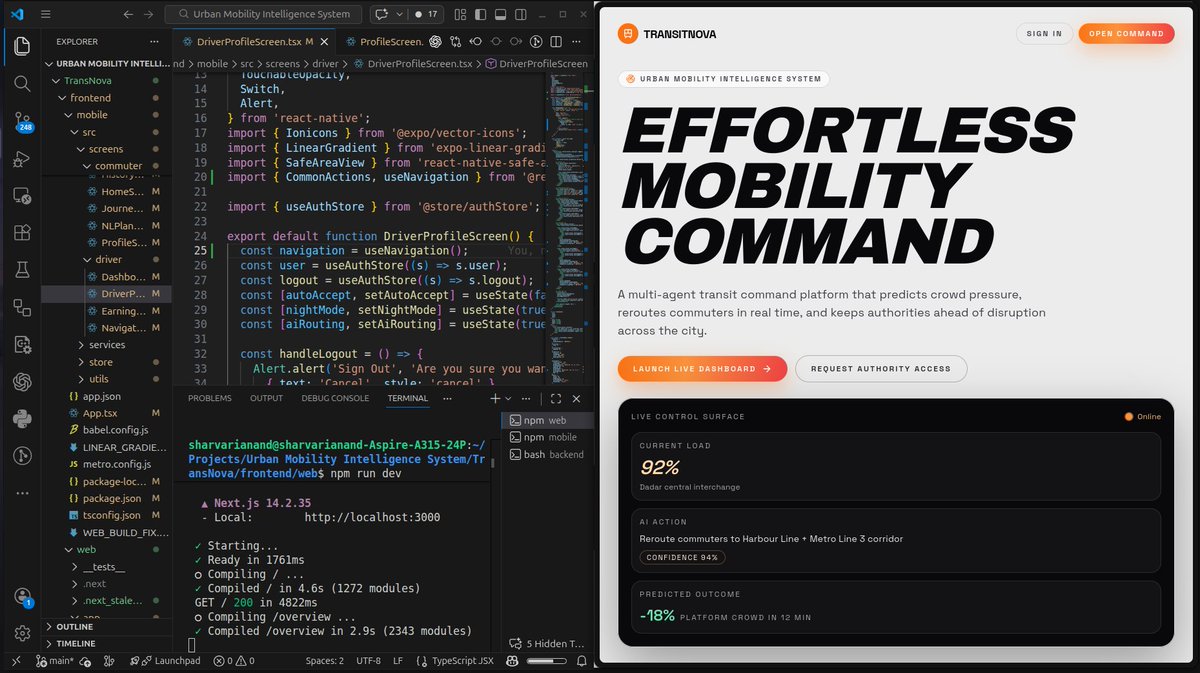Open the Copilot chat icon in title bar

tap(381, 14)
